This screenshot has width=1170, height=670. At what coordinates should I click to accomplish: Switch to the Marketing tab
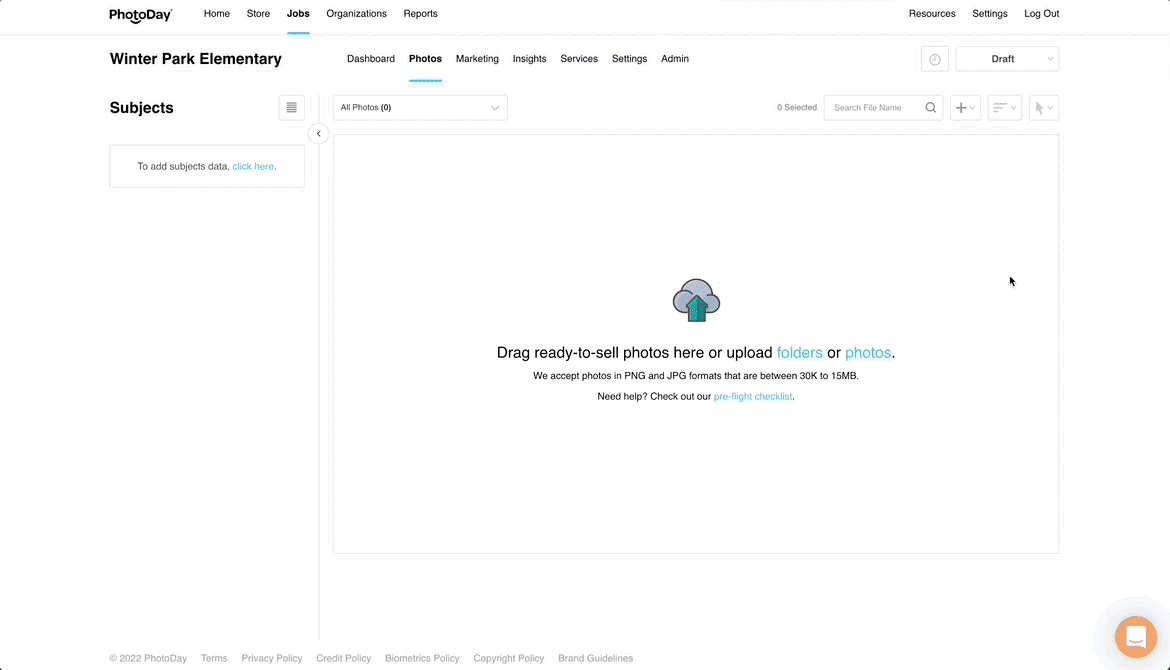click(x=477, y=59)
